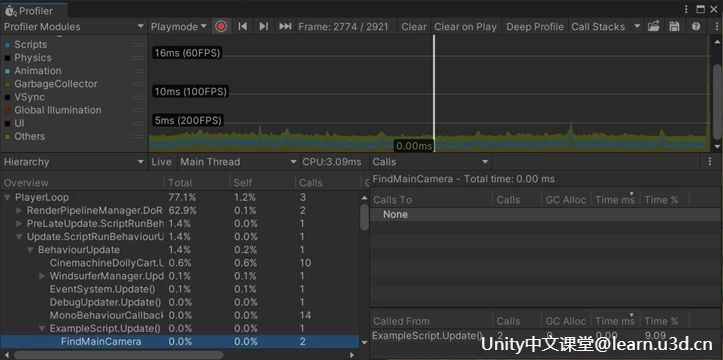Viewport: 723px width, 360px height.
Task: Click the Call Stacks button
Action: click(598, 27)
